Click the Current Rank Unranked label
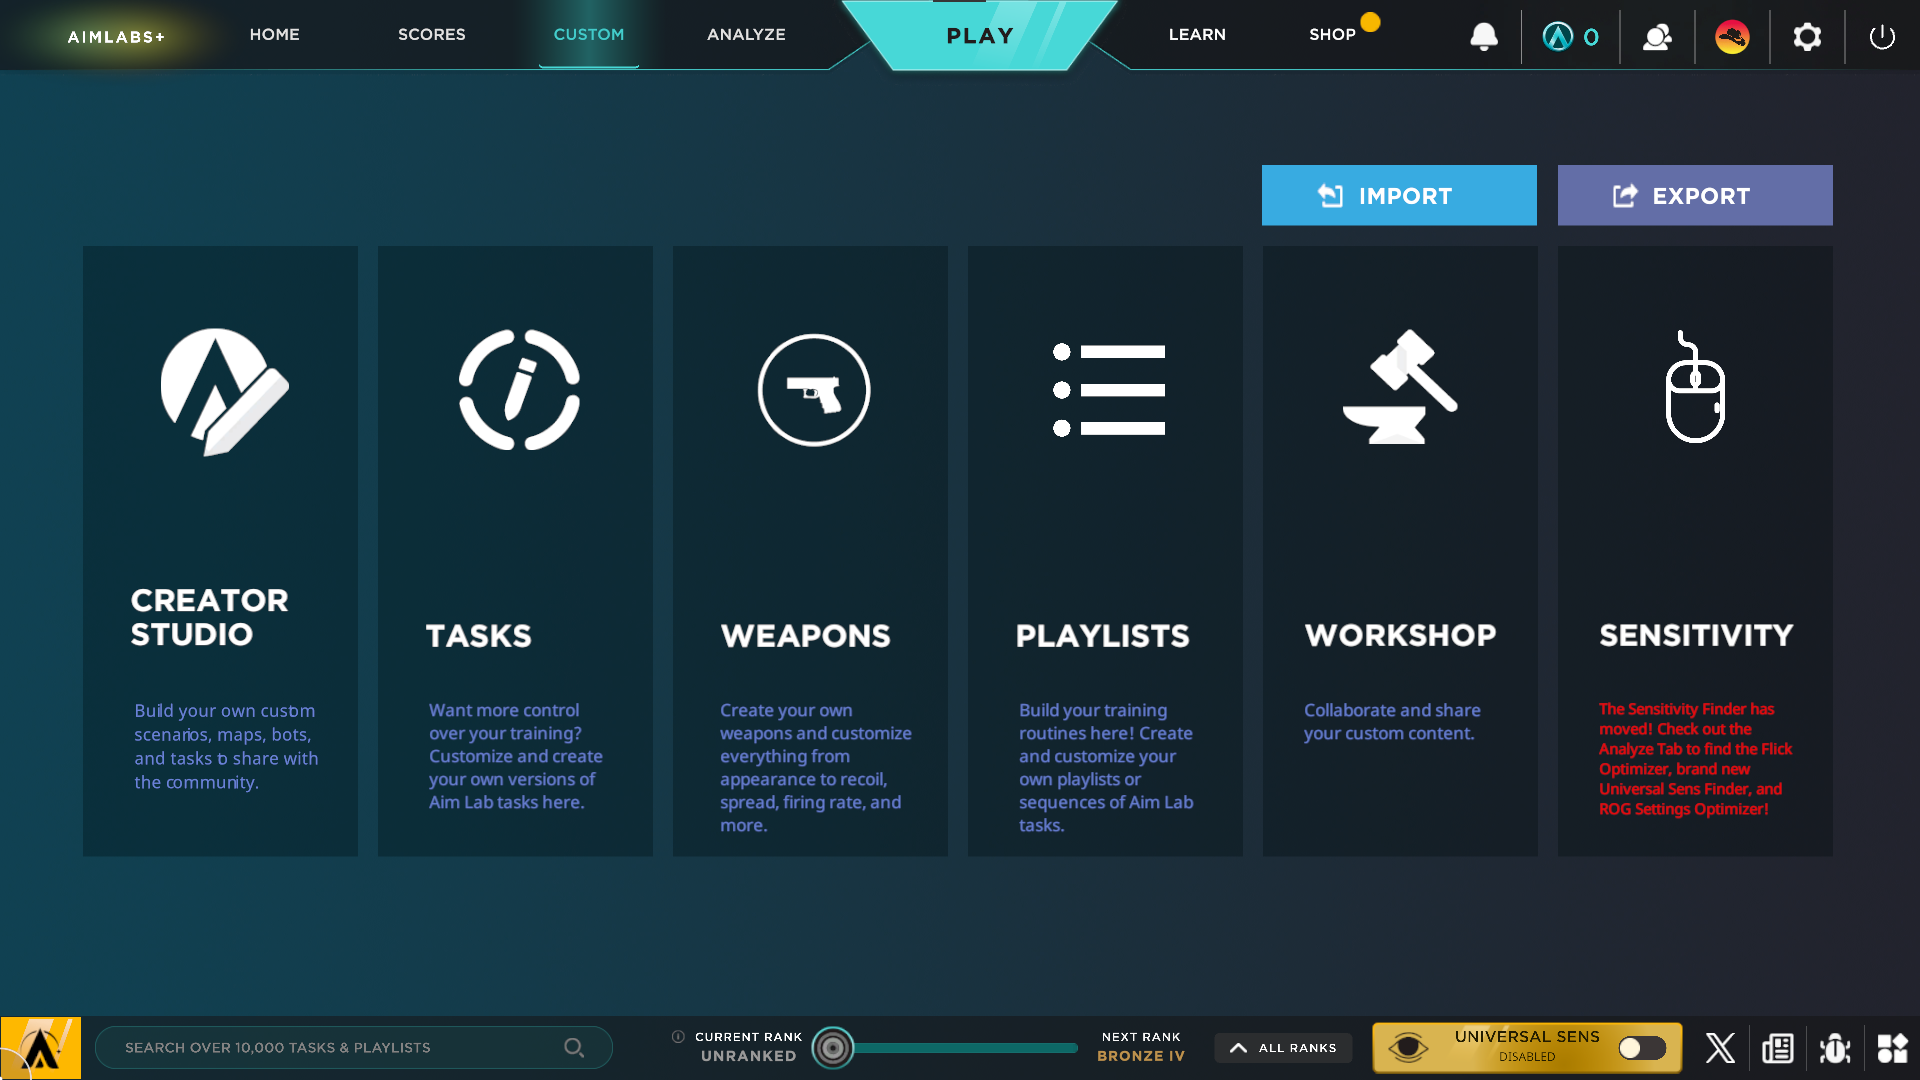Viewport: 1920px width, 1080px height. [748, 1046]
